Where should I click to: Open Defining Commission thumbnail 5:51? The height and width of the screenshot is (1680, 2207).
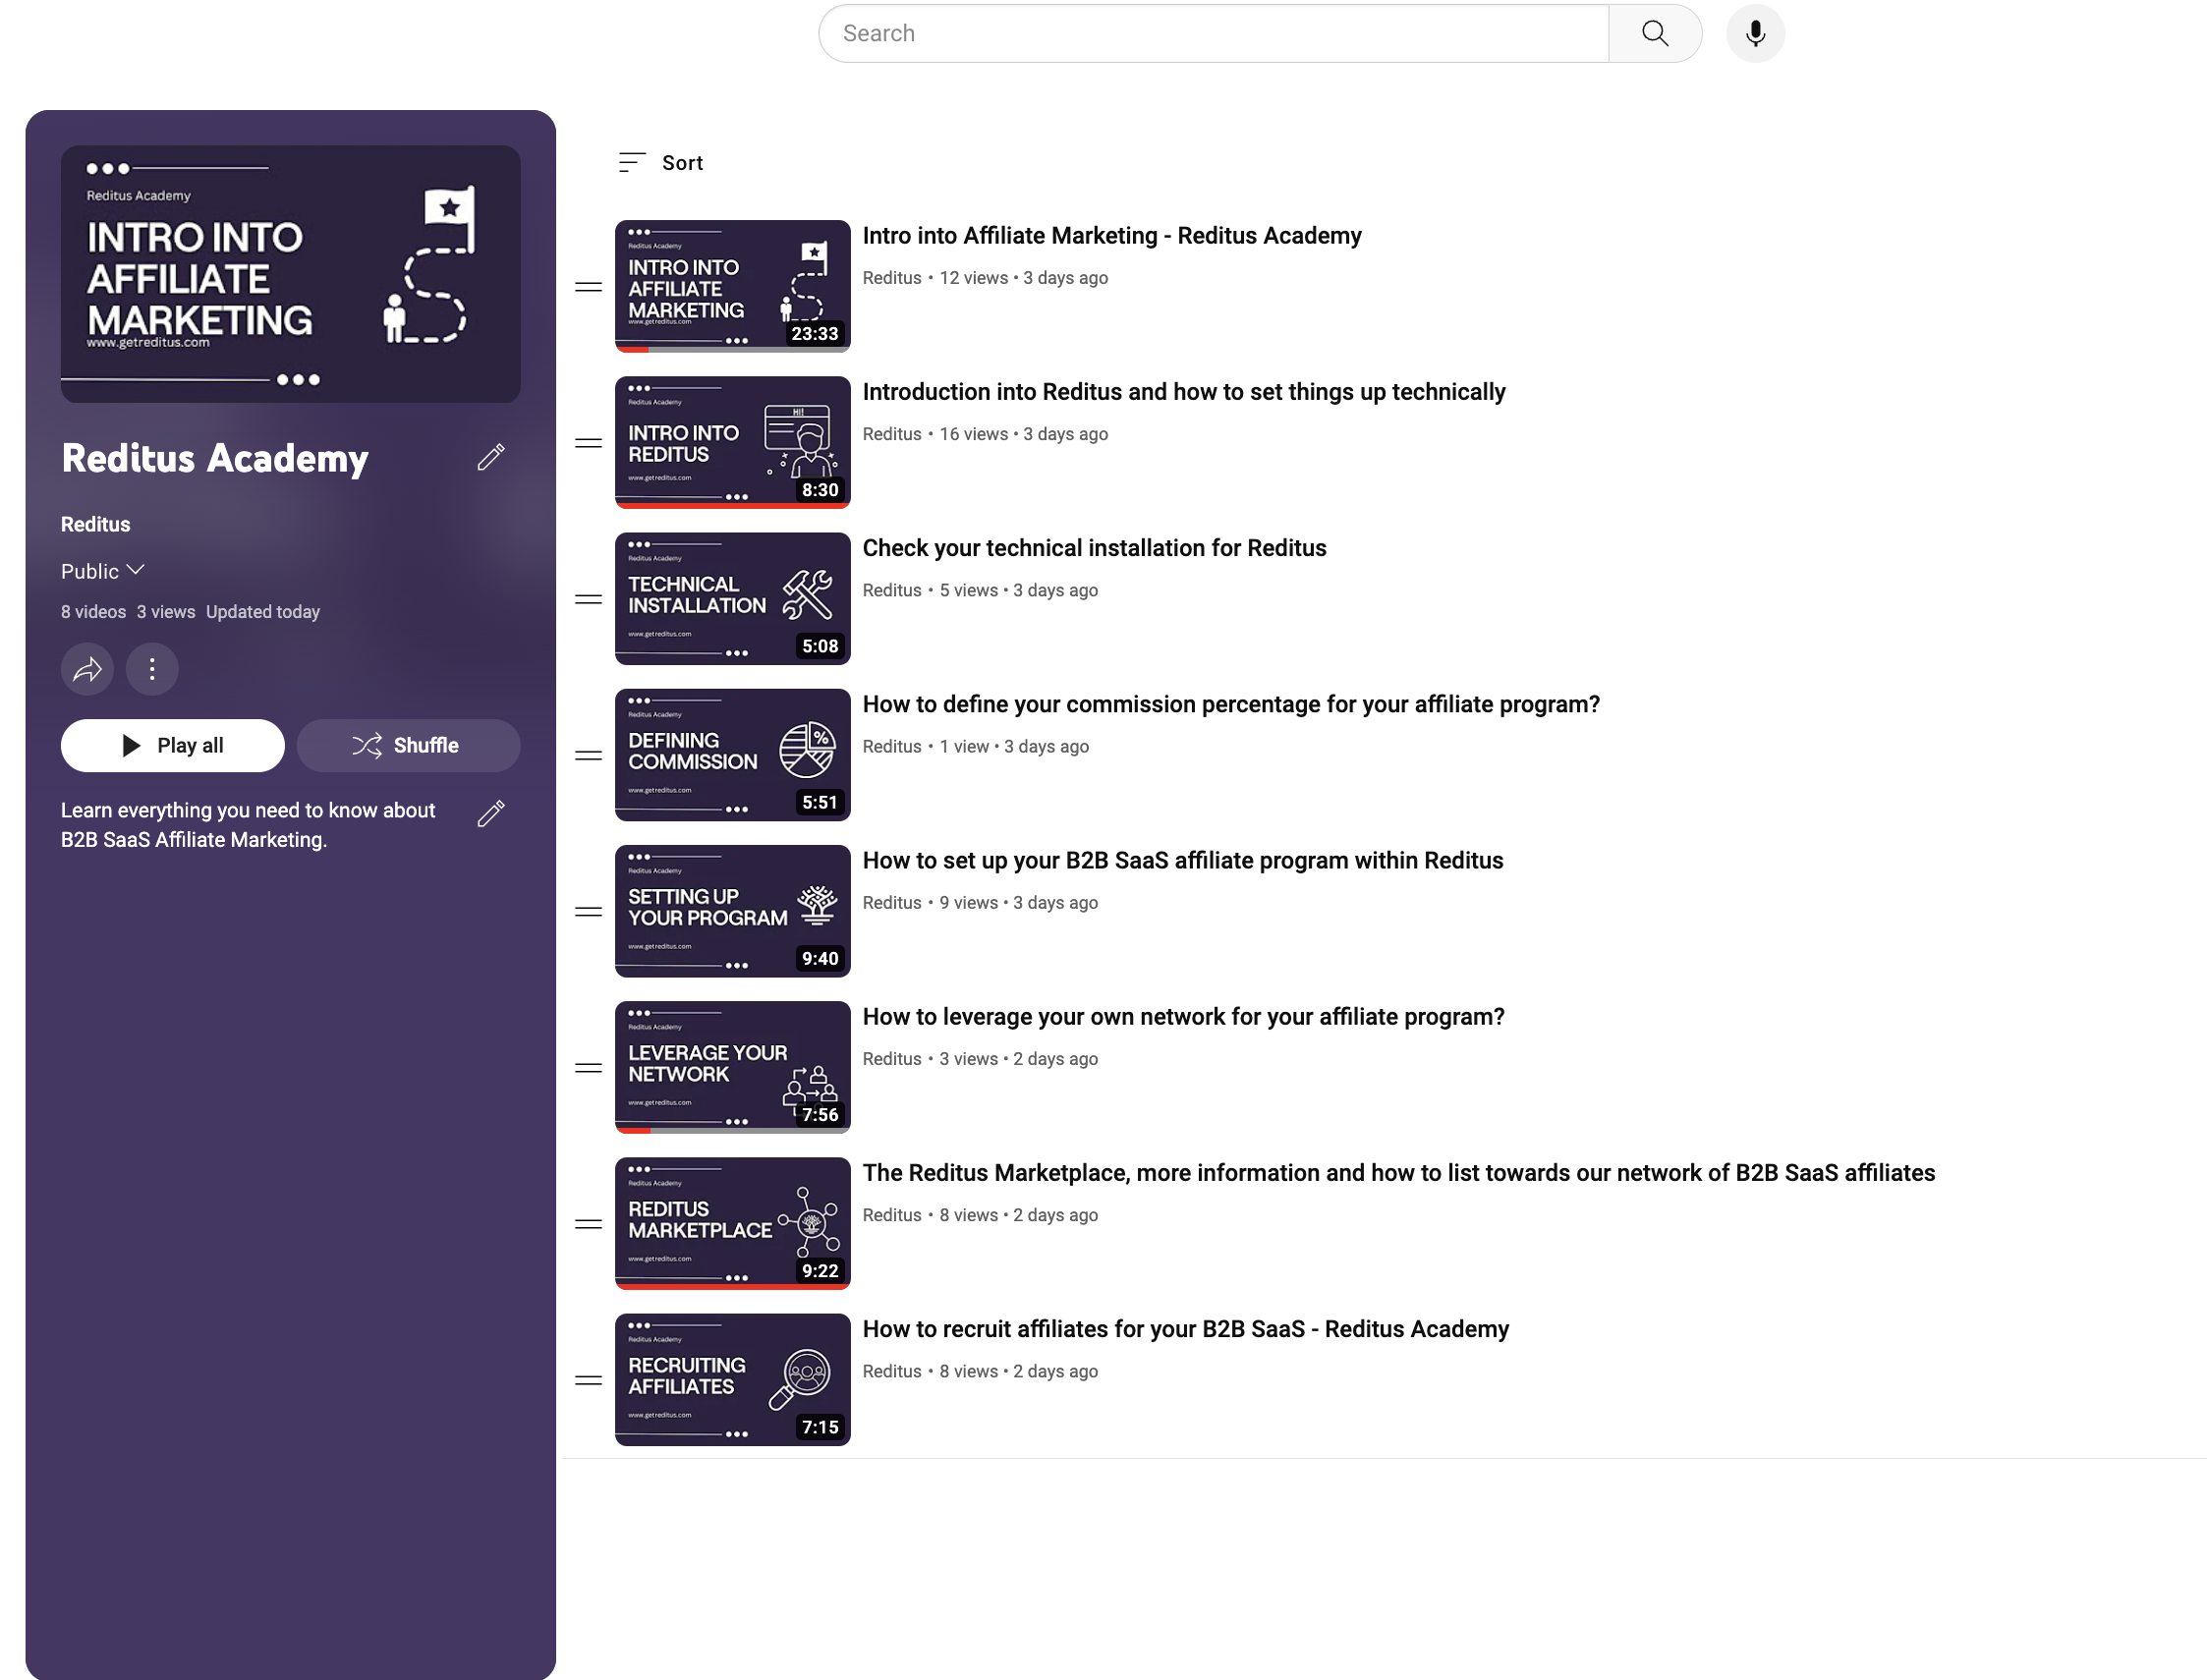coord(732,755)
